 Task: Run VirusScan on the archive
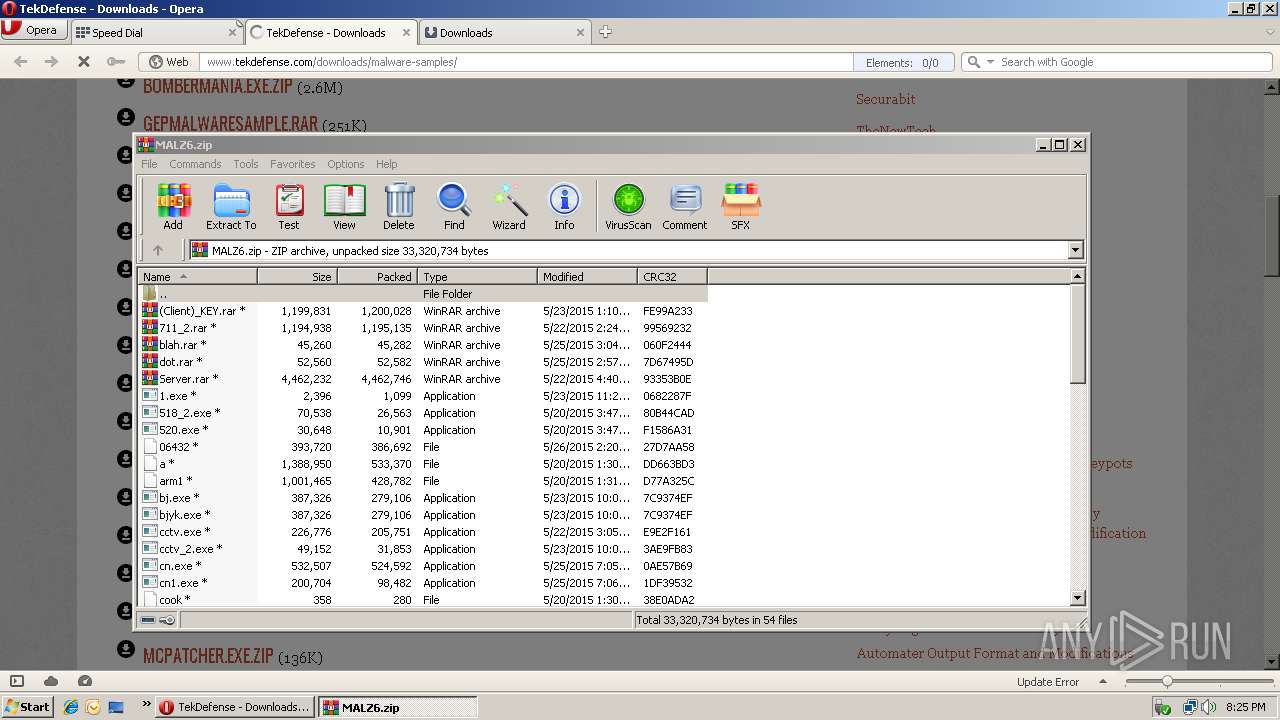tap(628, 207)
